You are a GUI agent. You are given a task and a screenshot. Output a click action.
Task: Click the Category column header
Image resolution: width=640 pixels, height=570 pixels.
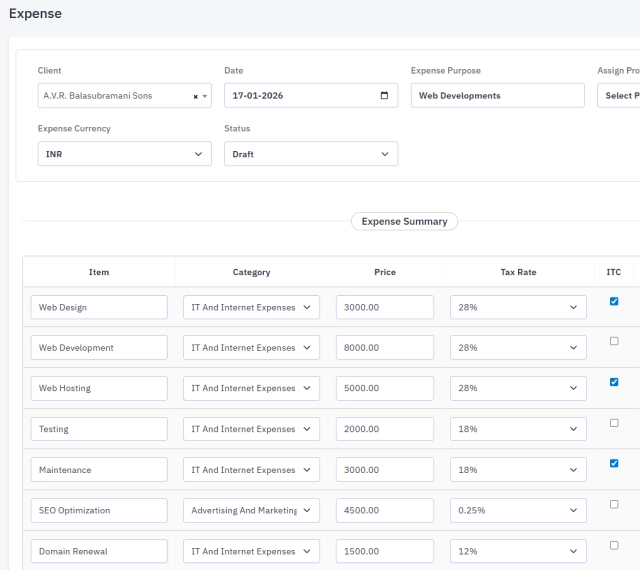(x=251, y=272)
